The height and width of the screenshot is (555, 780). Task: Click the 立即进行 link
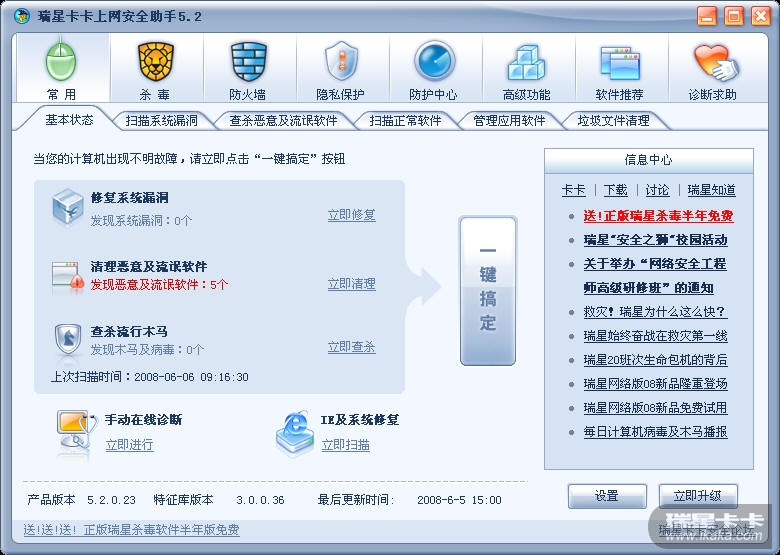click(x=129, y=445)
